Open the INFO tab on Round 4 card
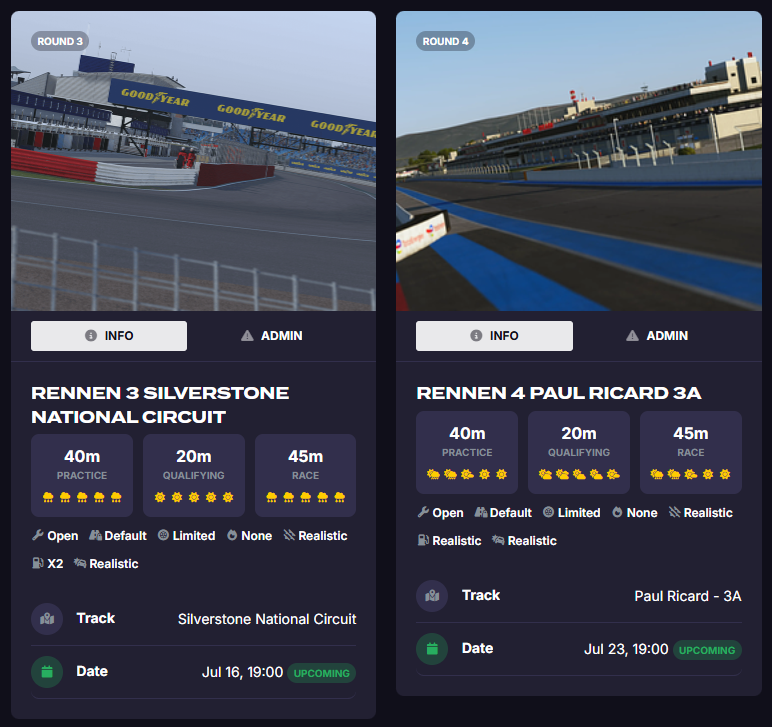Viewport: 772px width, 727px height. 494,336
